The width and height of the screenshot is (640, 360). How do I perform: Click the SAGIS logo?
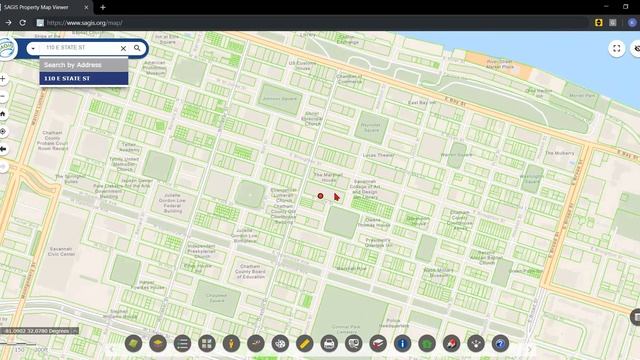(x=6, y=49)
